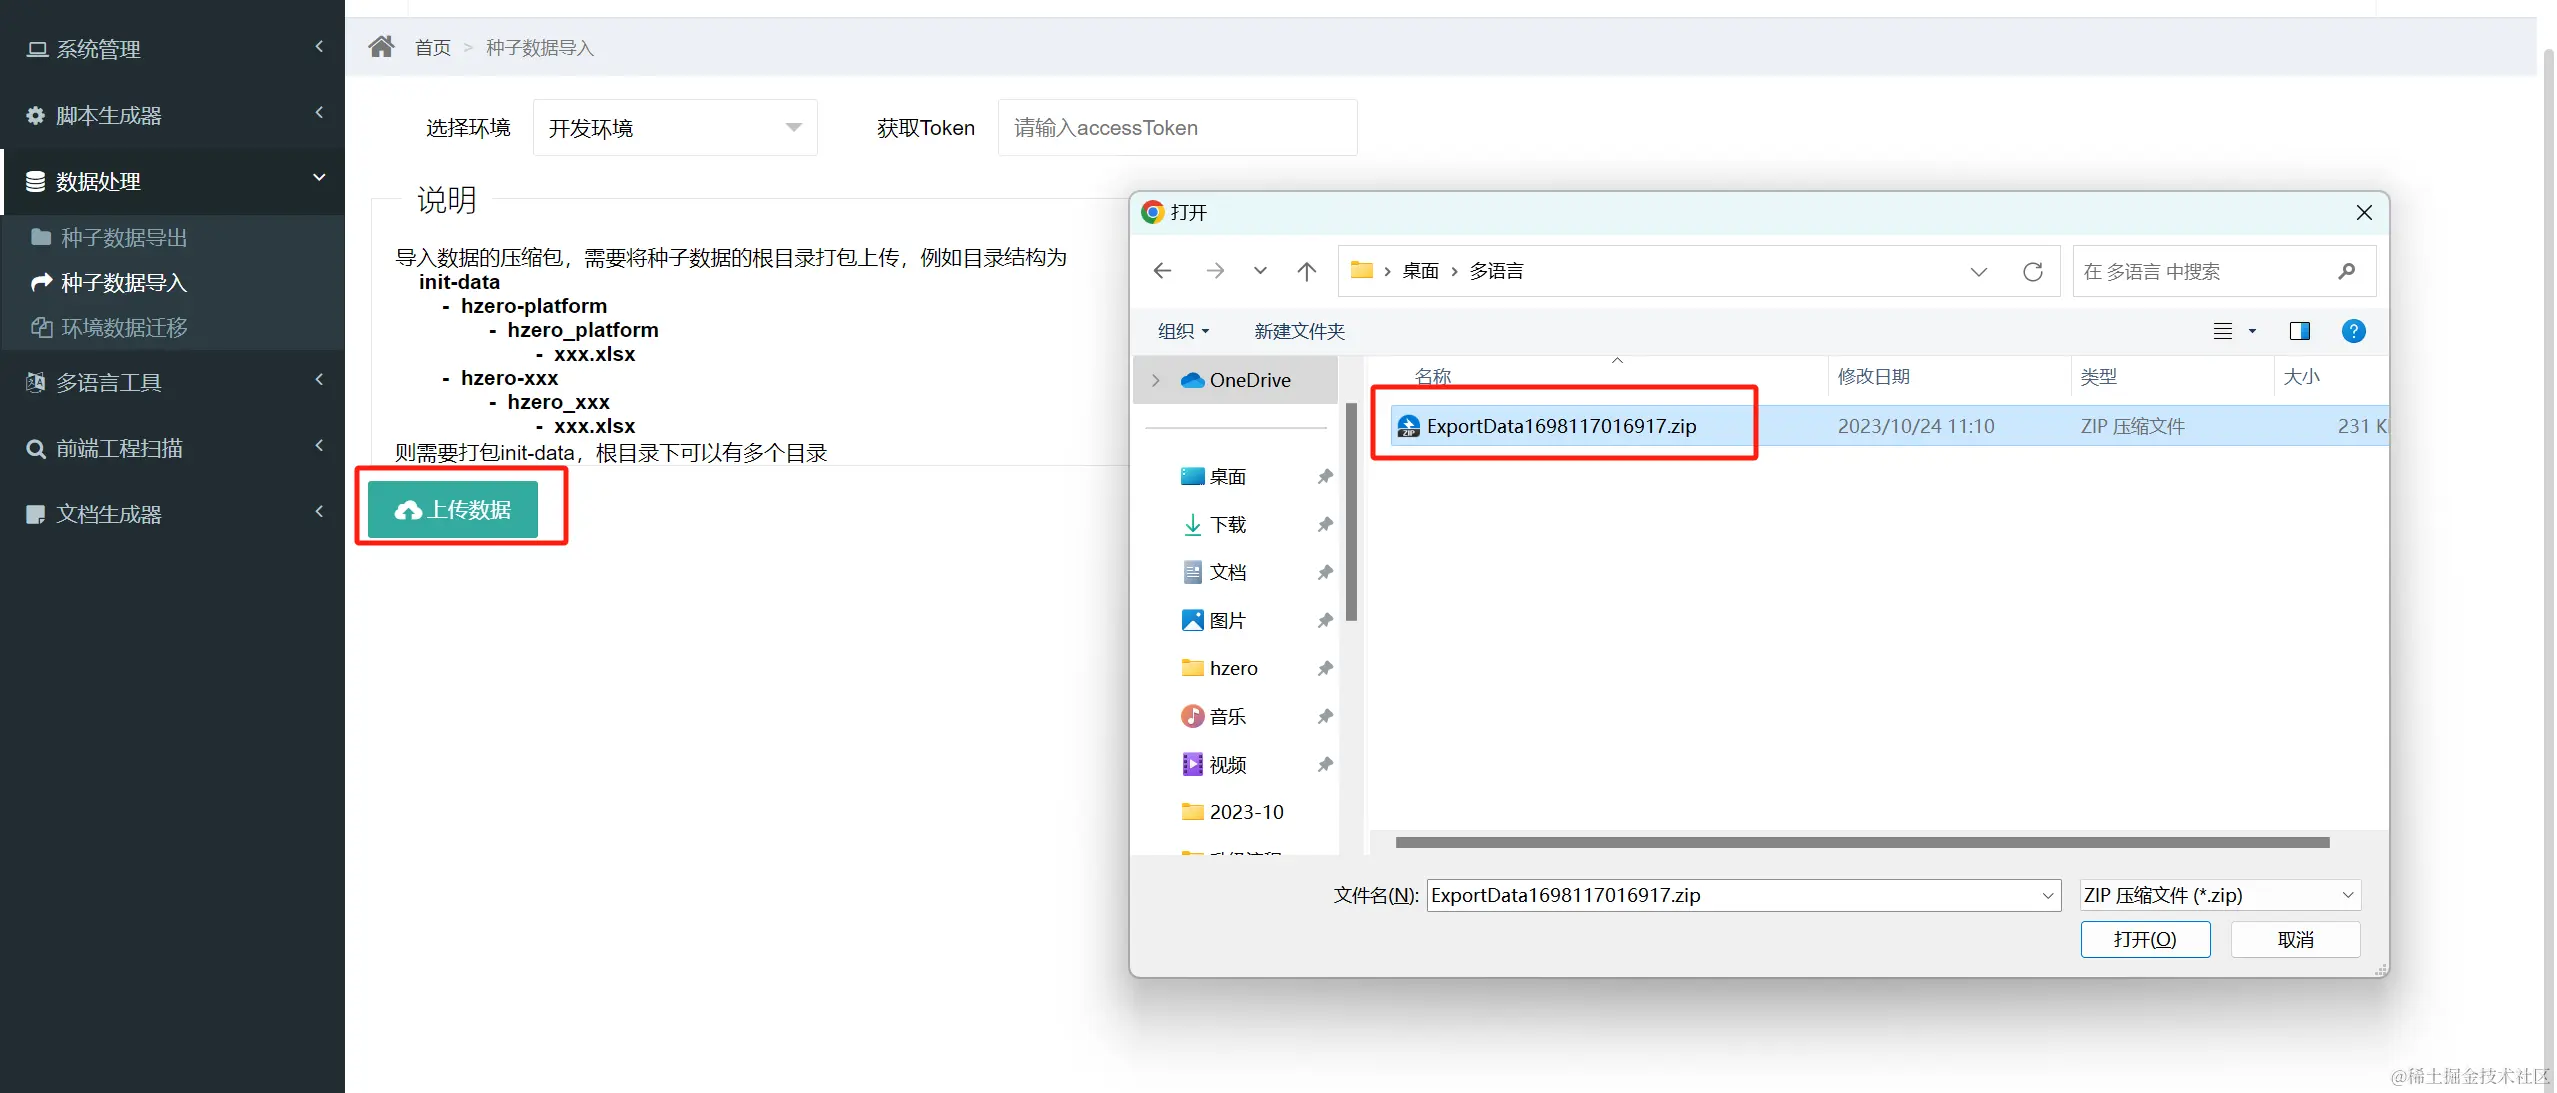2557x1093 pixels.
Task: Click the 打开(O) button
Action: click(2144, 939)
